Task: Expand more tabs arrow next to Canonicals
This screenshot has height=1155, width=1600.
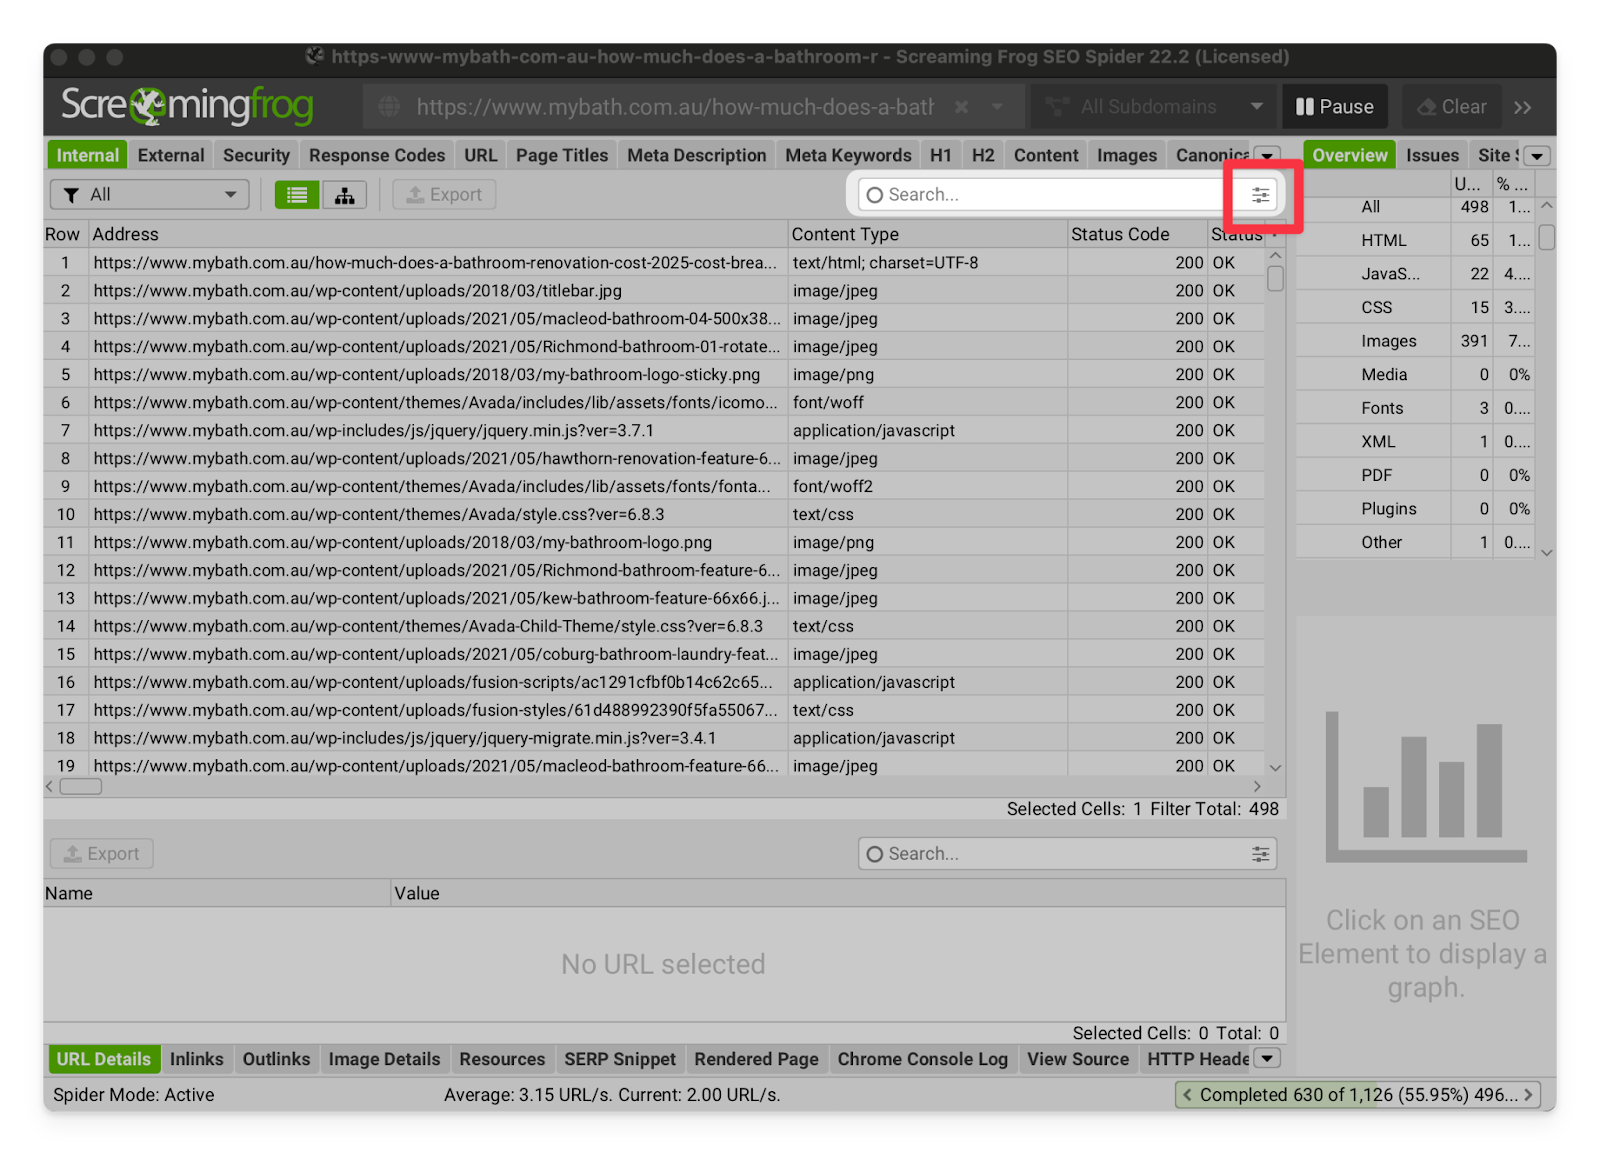Action: pos(1268,156)
